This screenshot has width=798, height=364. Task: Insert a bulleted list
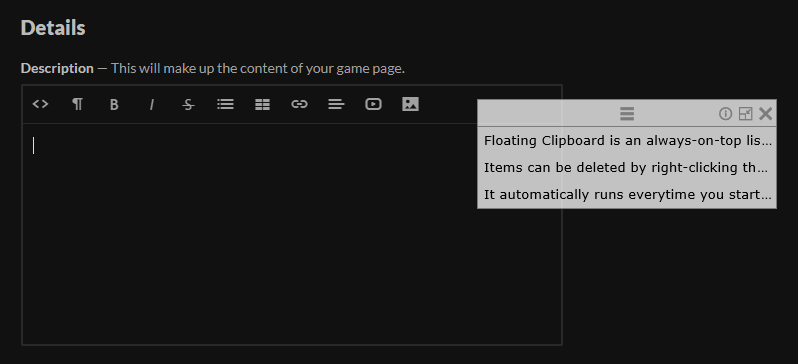coord(225,104)
